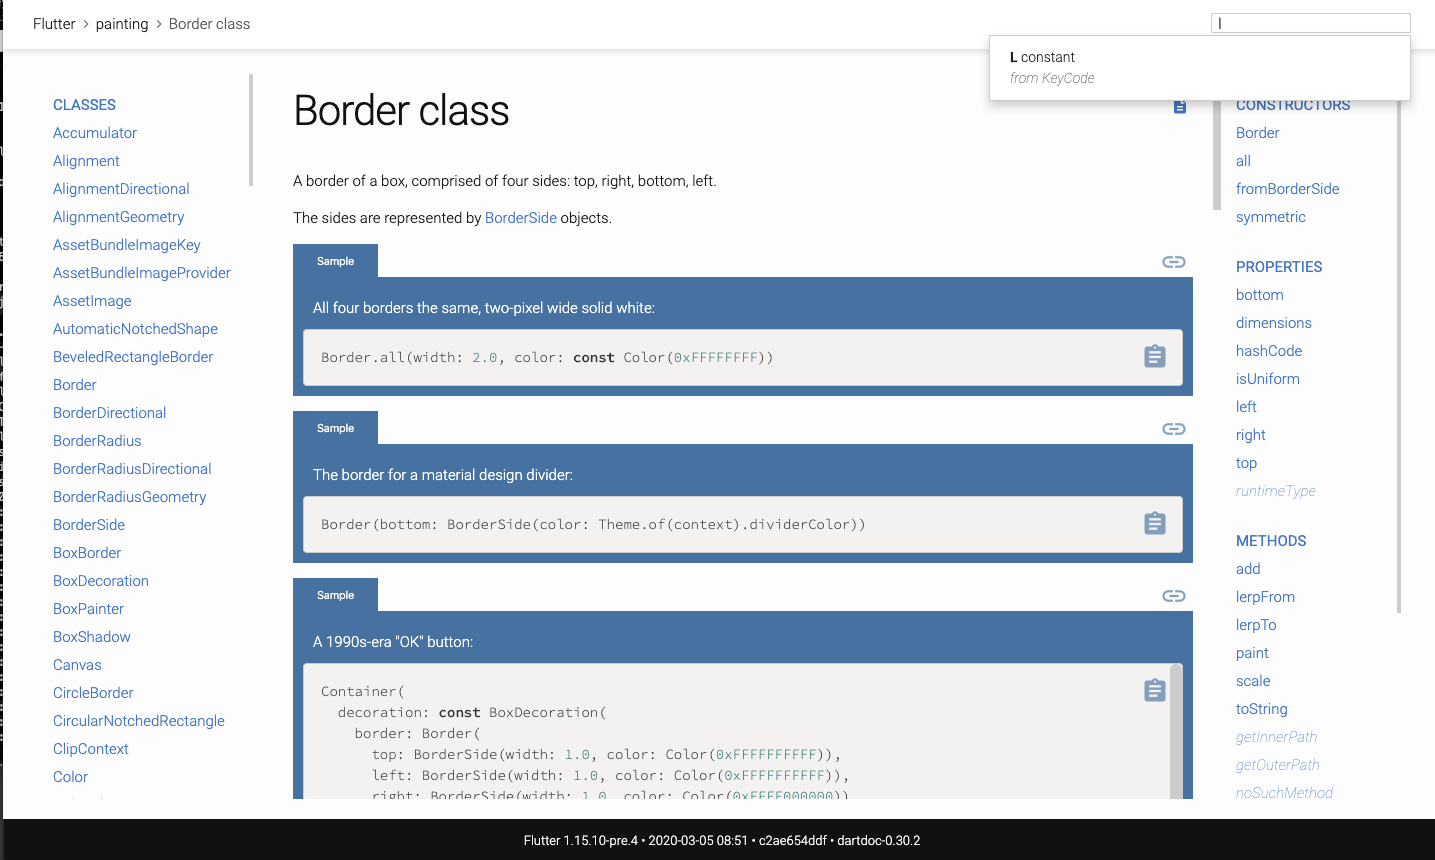The image size is (1435, 860).
Task: Select the Sample tab above divider example
Action: click(335, 428)
